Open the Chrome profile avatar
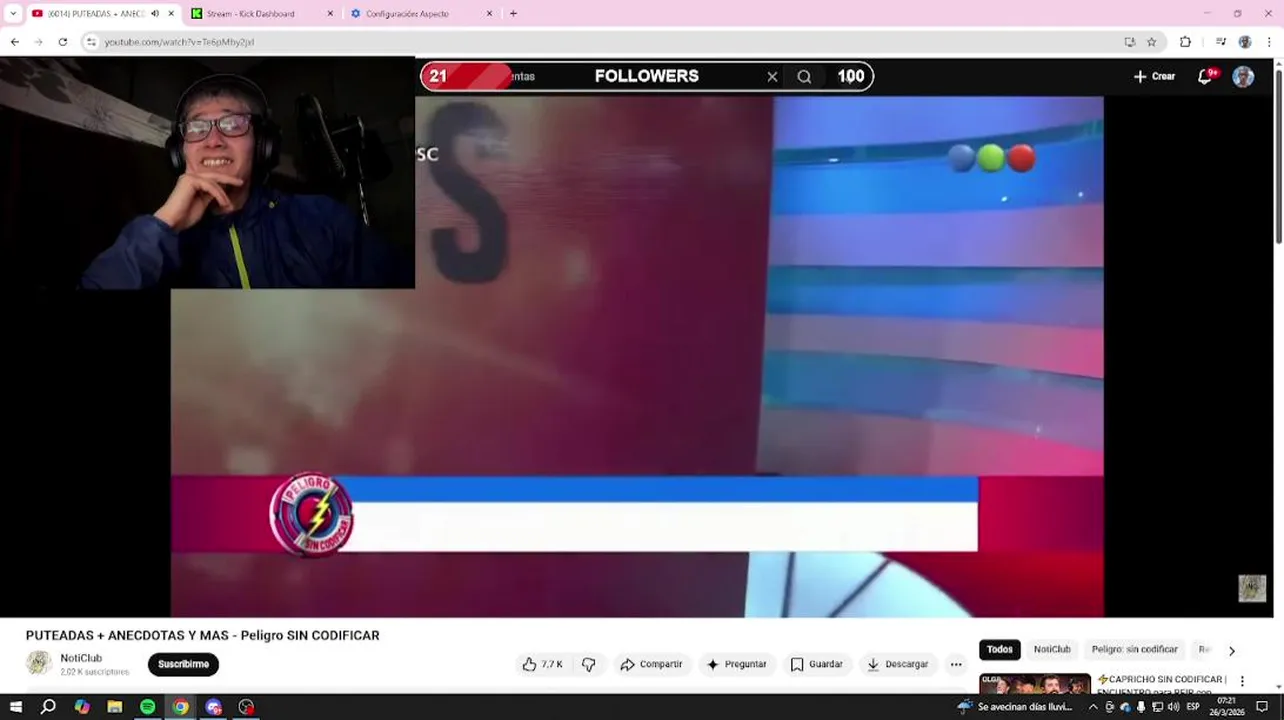Screen dimensions: 1284x720 pos(1245,42)
